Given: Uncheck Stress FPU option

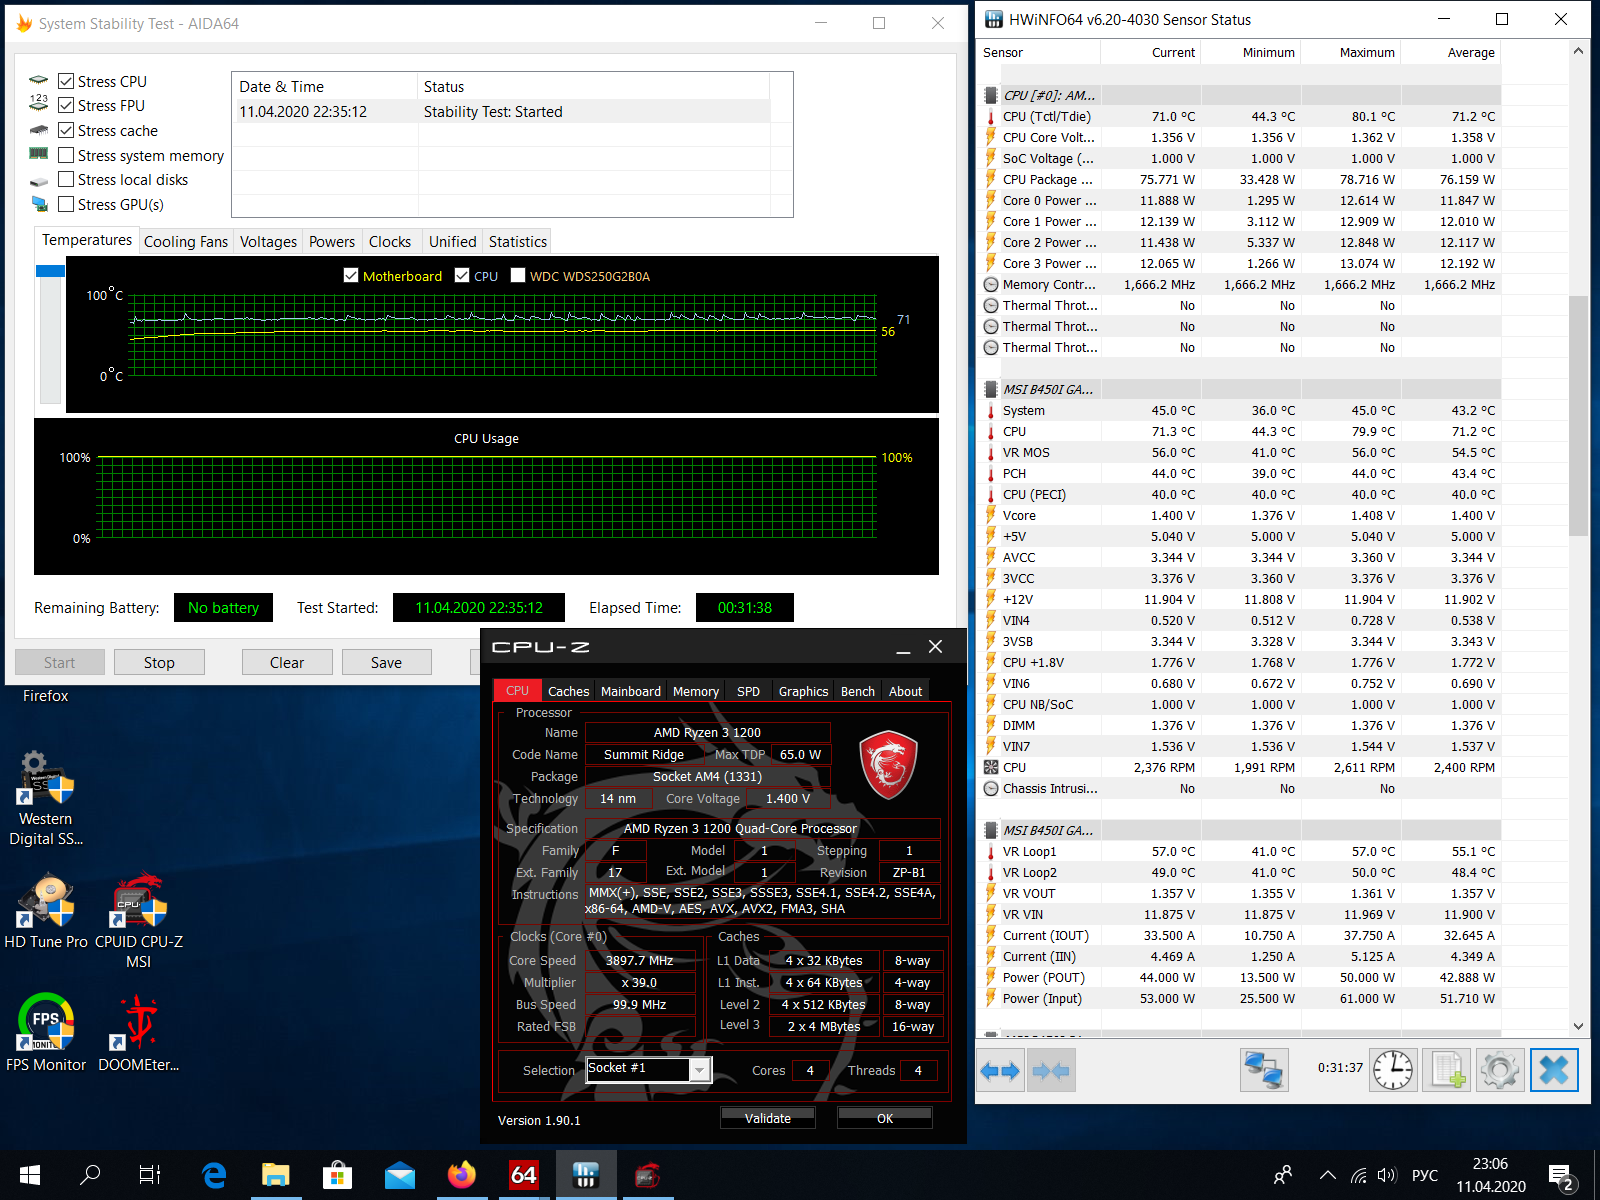Looking at the screenshot, I should pos(66,105).
